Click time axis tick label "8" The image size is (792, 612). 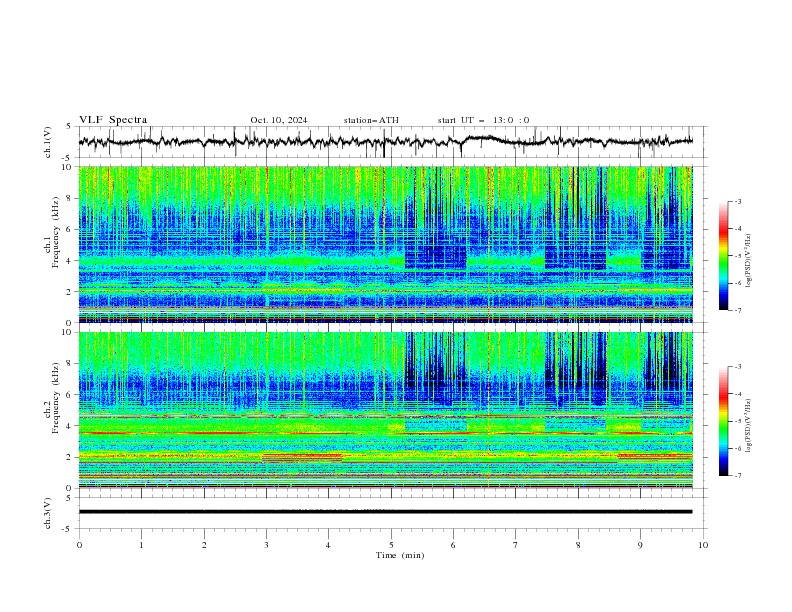point(578,545)
